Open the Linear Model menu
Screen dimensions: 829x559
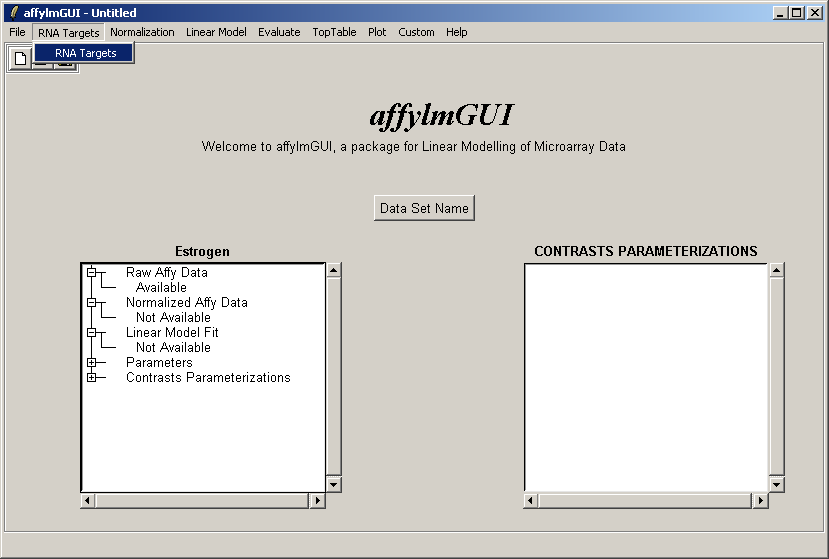pos(216,32)
